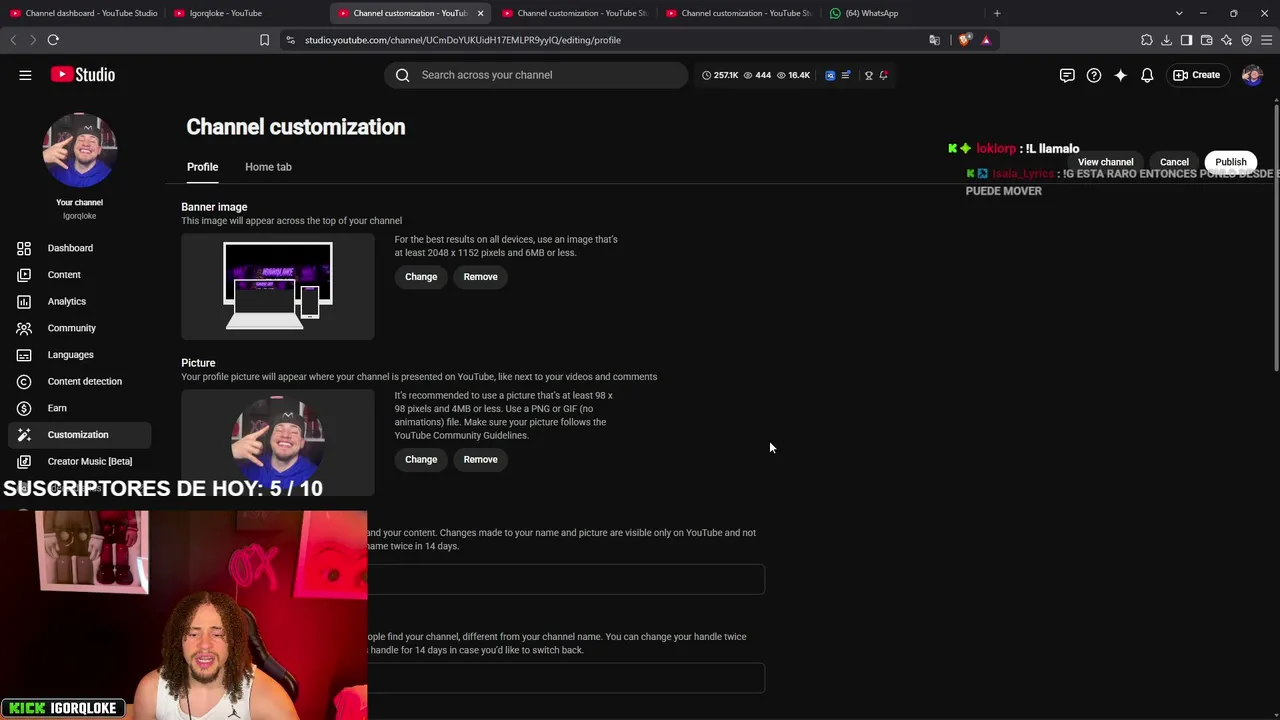This screenshot has width=1280, height=720.
Task: Click the Search across your channel field
Action: (536, 75)
